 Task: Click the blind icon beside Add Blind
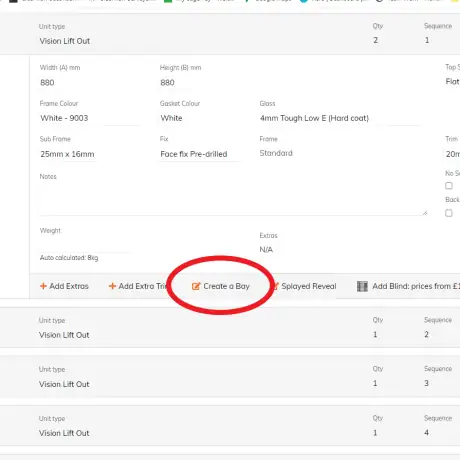(362, 286)
